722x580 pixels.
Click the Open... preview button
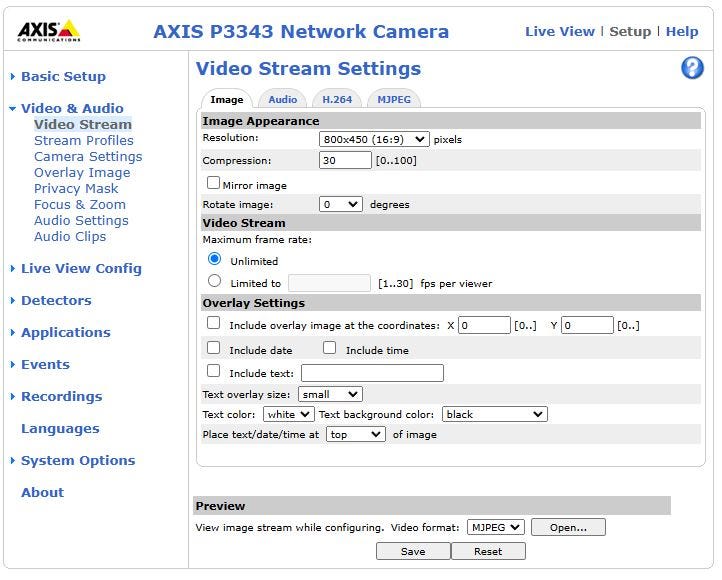568,527
